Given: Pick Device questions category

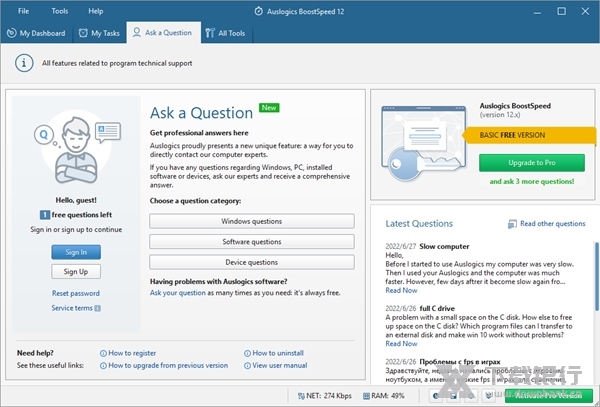Looking at the screenshot, I should click(251, 262).
